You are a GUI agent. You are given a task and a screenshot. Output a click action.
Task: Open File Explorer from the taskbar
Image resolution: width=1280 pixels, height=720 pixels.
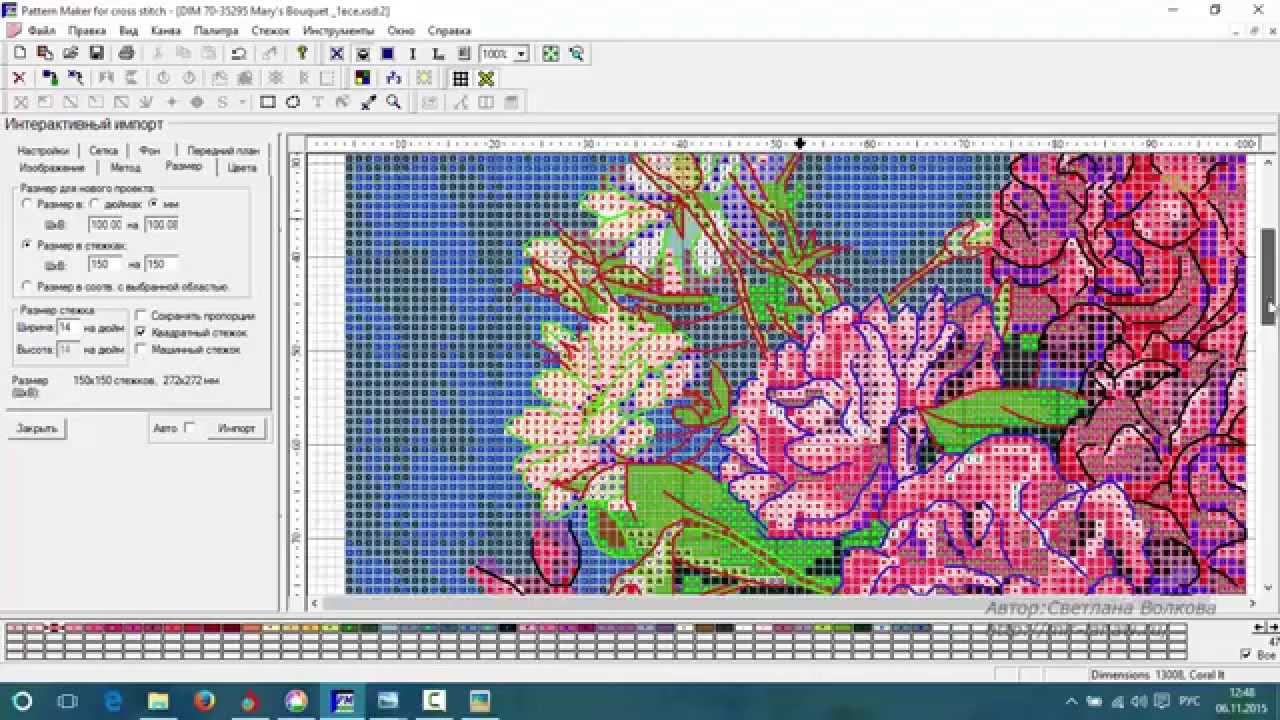pyautogui.click(x=159, y=700)
